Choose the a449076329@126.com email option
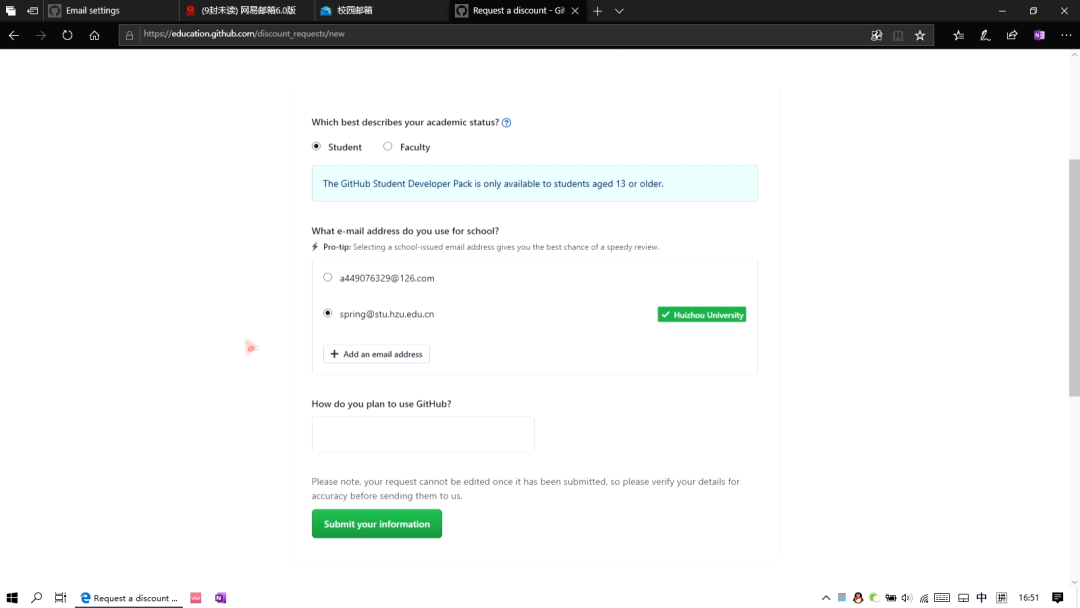This screenshot has width=1080, height=608. pyautogui.click(x=327, y=277)
